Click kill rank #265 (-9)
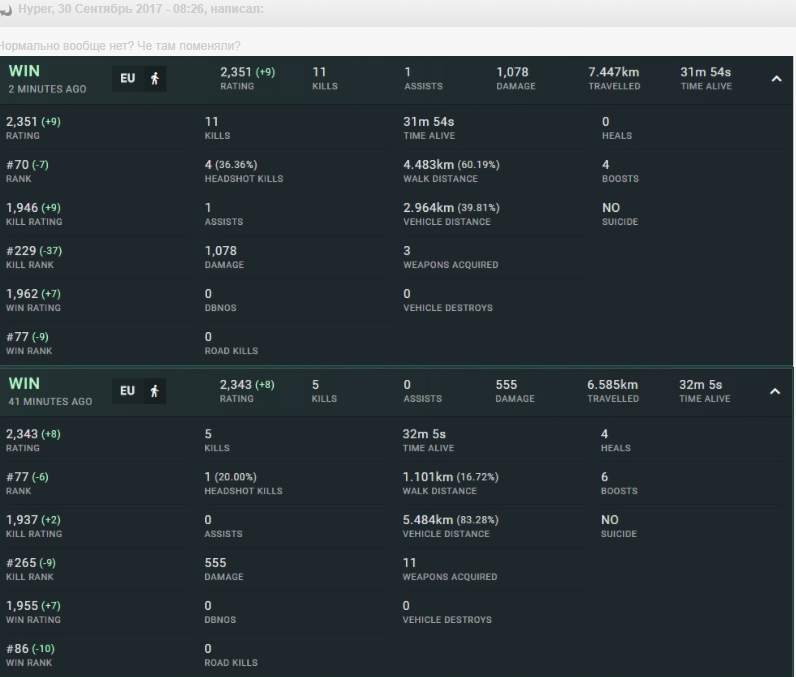Viewport: 796px width, 677px height. [x=31, y=563]
